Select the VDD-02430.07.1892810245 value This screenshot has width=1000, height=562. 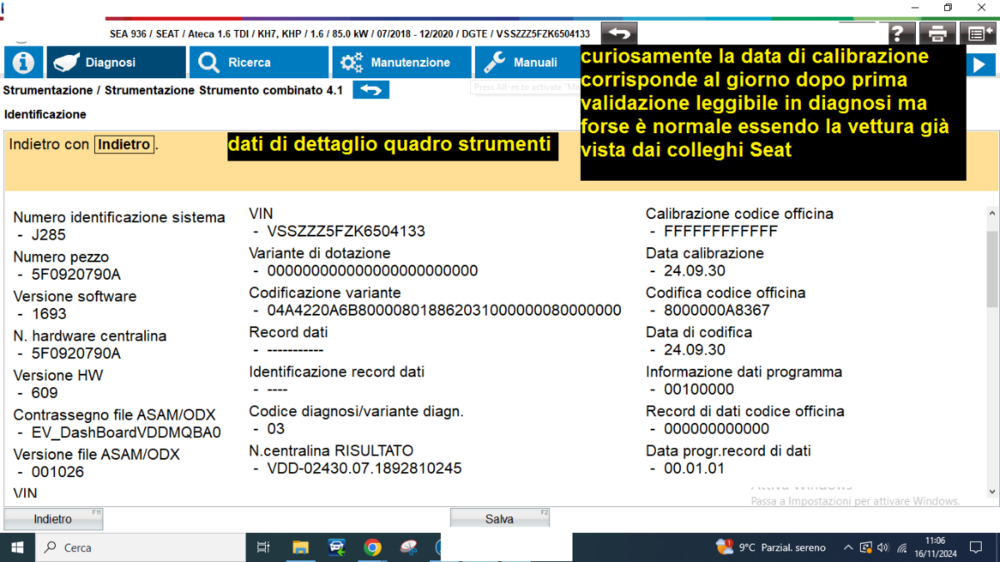(364, 469)
